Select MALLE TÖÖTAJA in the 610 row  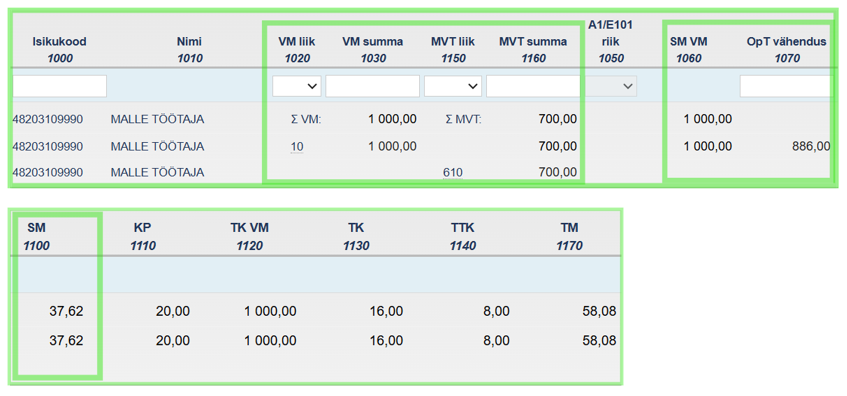click(157, 173)
